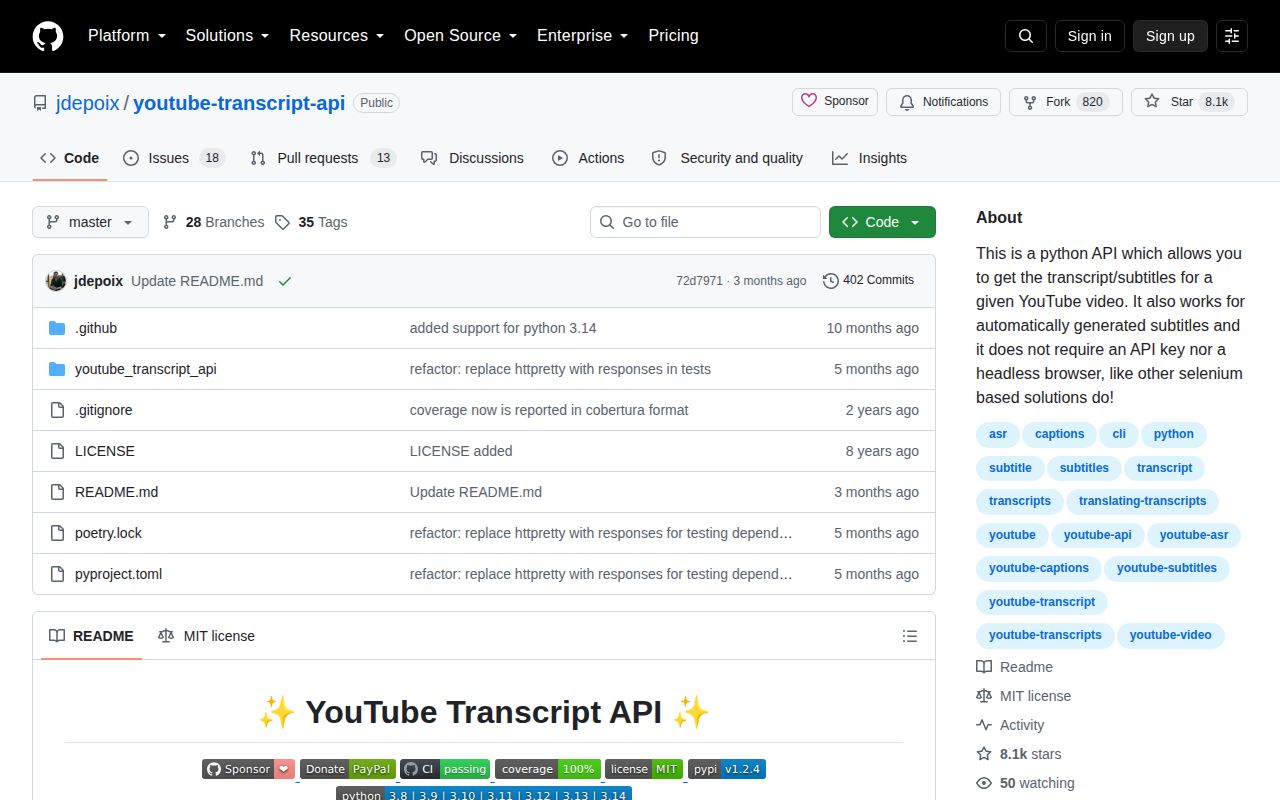This screenshot has width=1280, height=800.
Task: View the 35 Tags link
Action: point(311,222)
